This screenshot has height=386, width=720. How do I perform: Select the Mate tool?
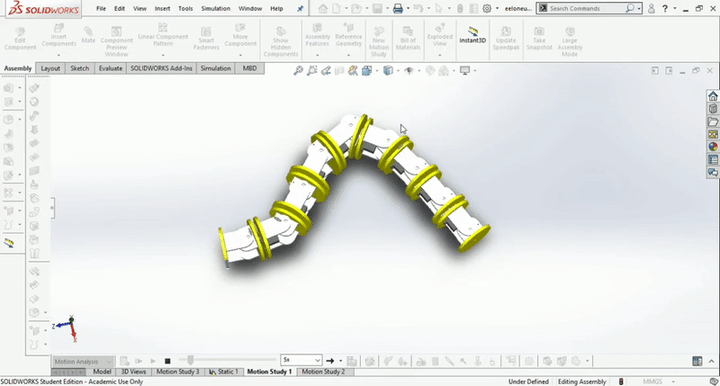click(x=88, y=35)
